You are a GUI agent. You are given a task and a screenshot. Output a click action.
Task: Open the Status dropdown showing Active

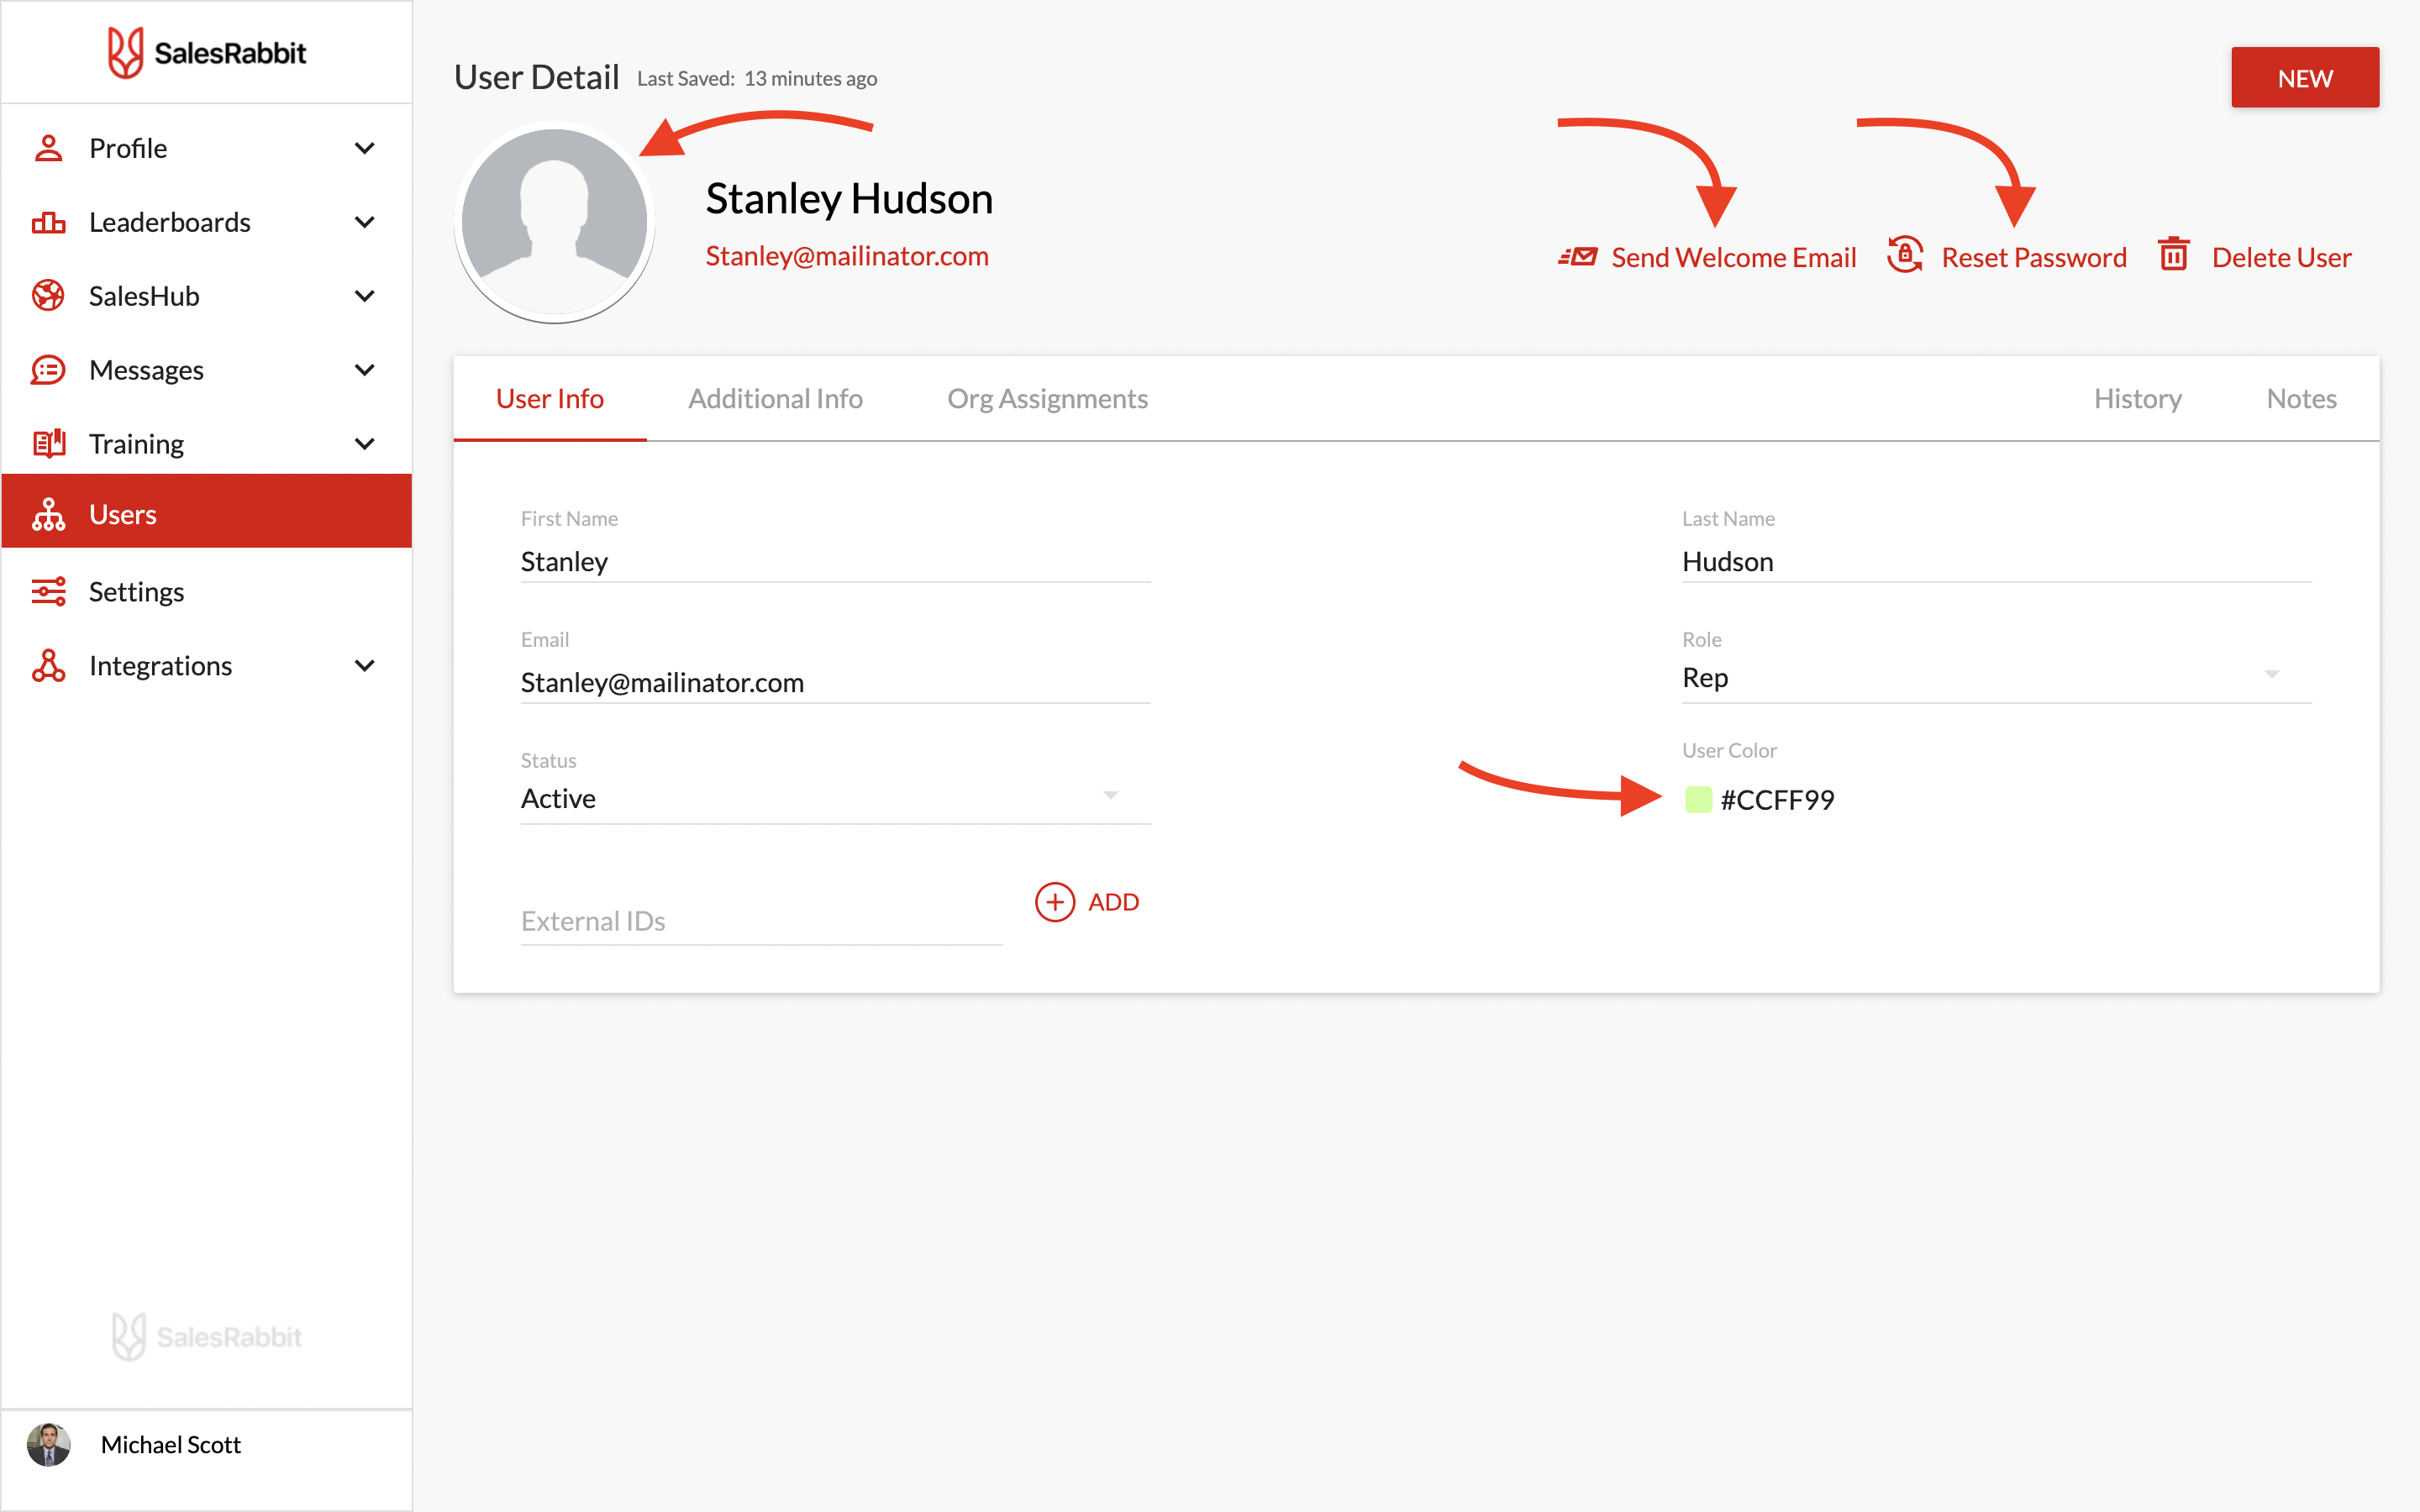[835, 798]
